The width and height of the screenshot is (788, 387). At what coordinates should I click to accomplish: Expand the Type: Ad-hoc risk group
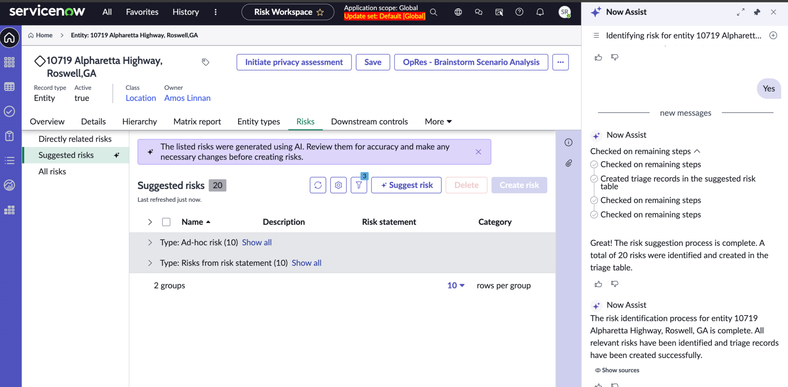tap(149, 242)
